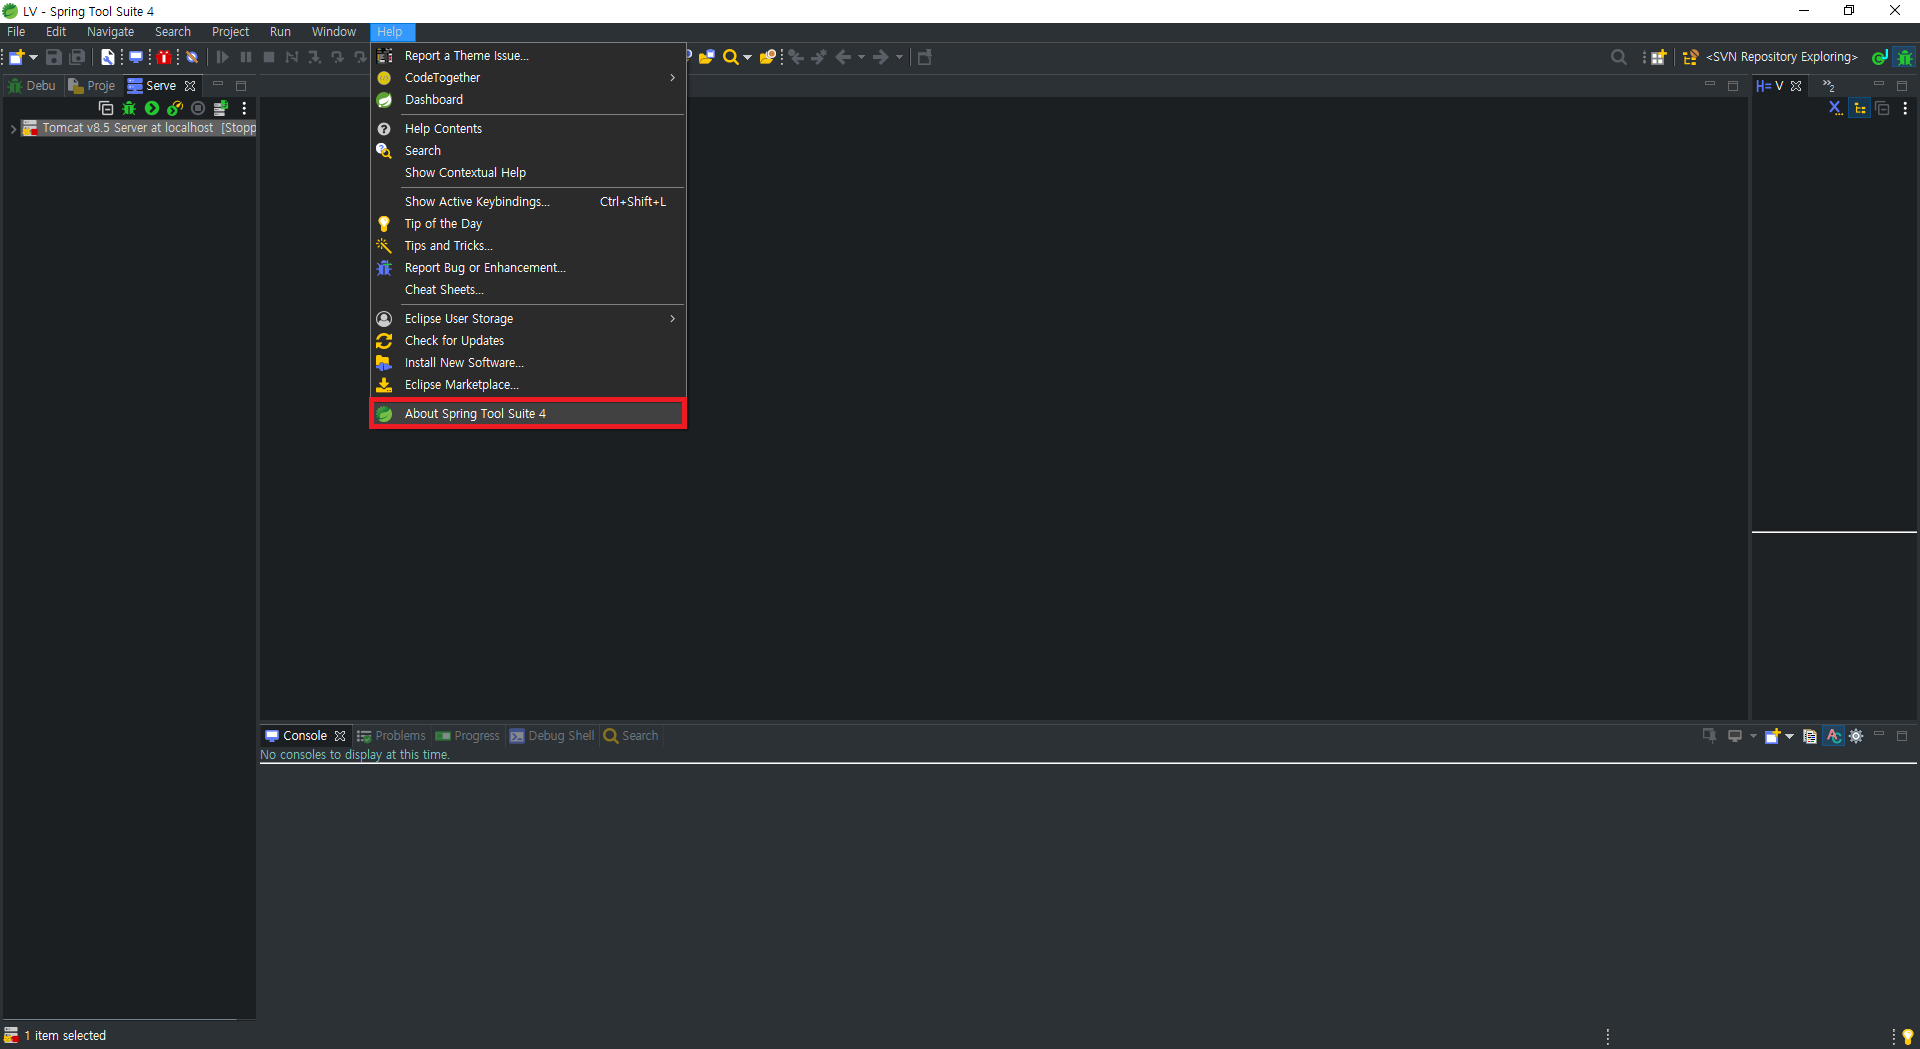Click the Terminate debug toolbar icon

pos(269,57)
